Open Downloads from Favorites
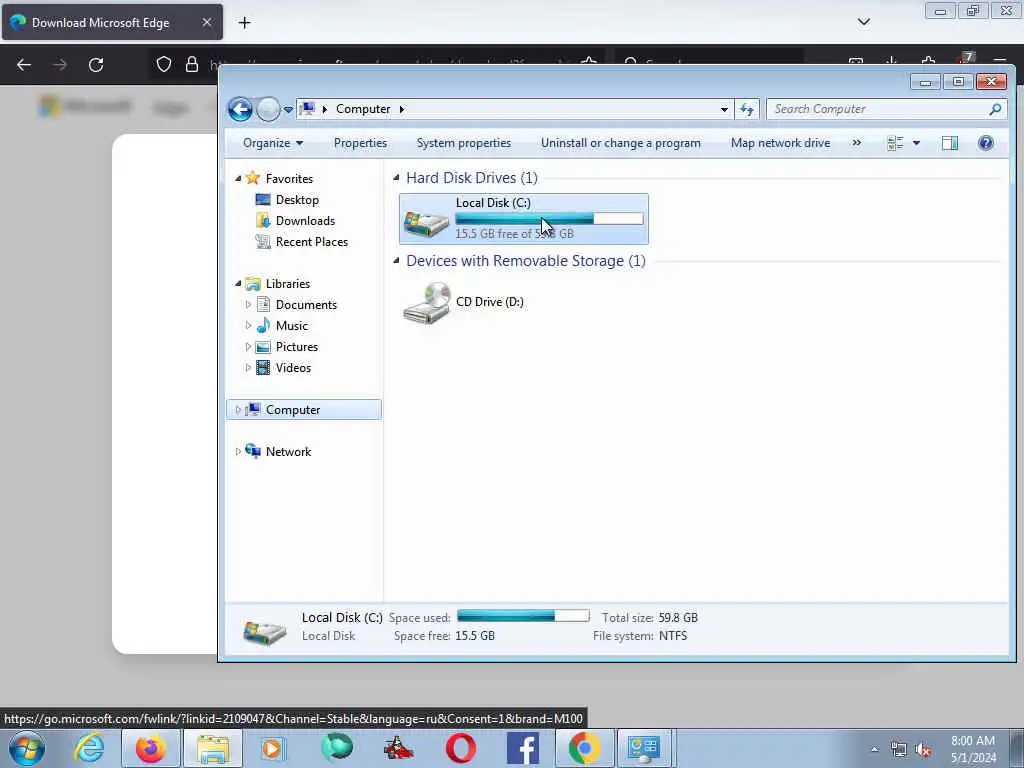 point(305,221)
